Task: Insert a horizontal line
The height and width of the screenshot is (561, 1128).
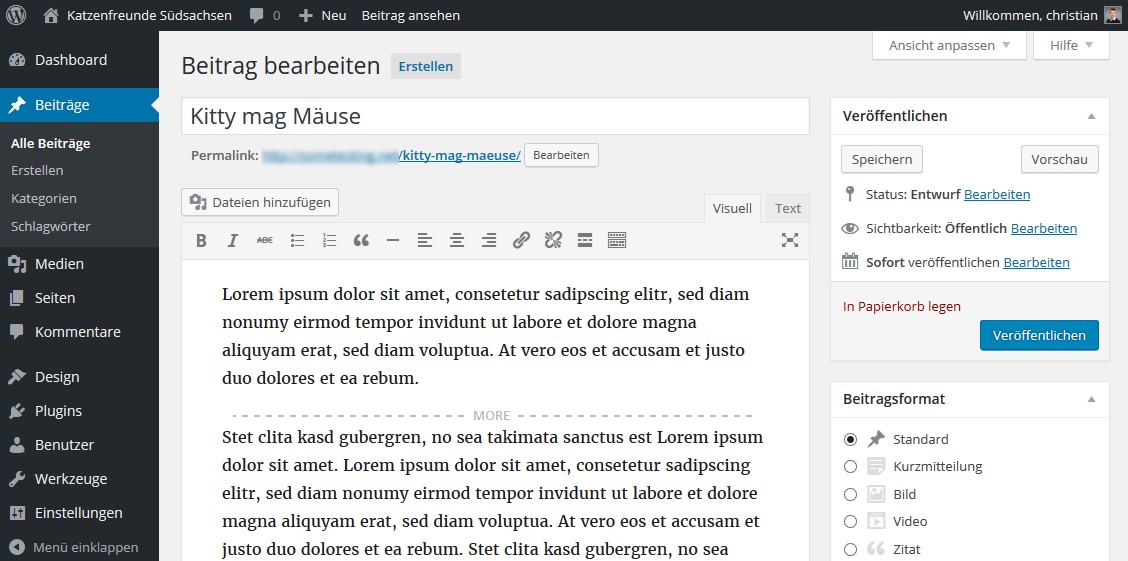Action: coord(393,241)
